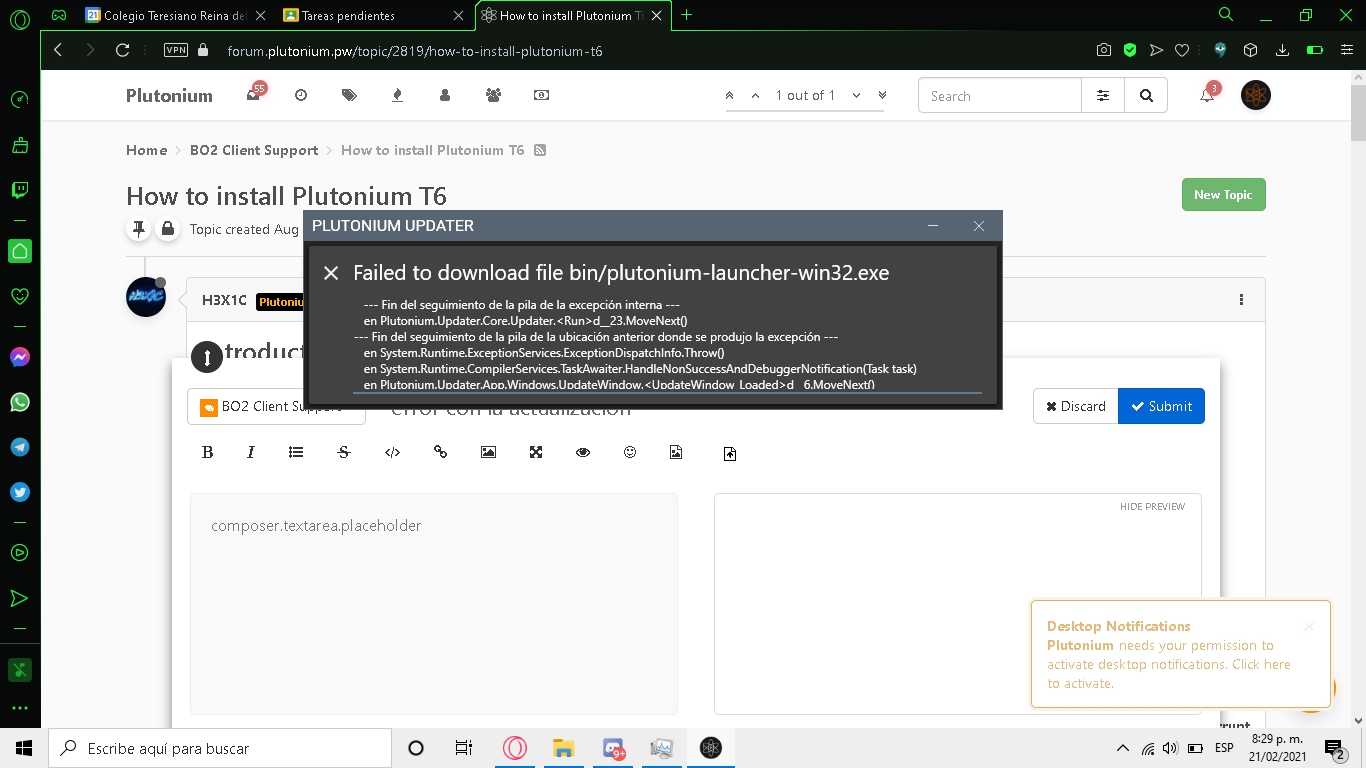Open forum user avatar menu

[1256, 95]
